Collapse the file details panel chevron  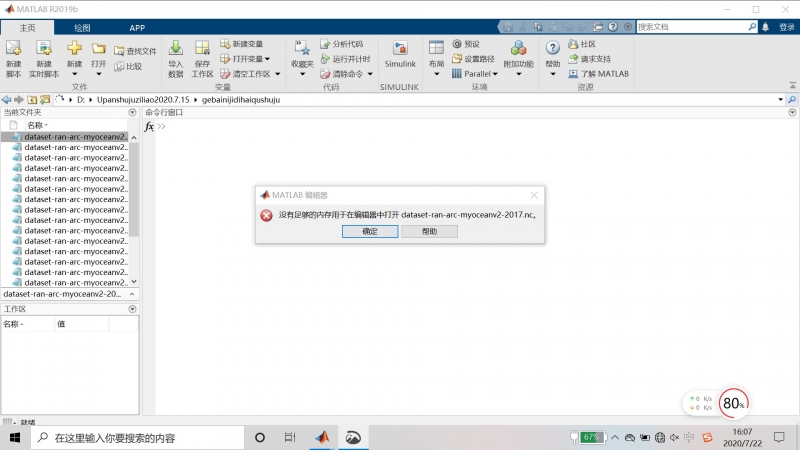133,295
